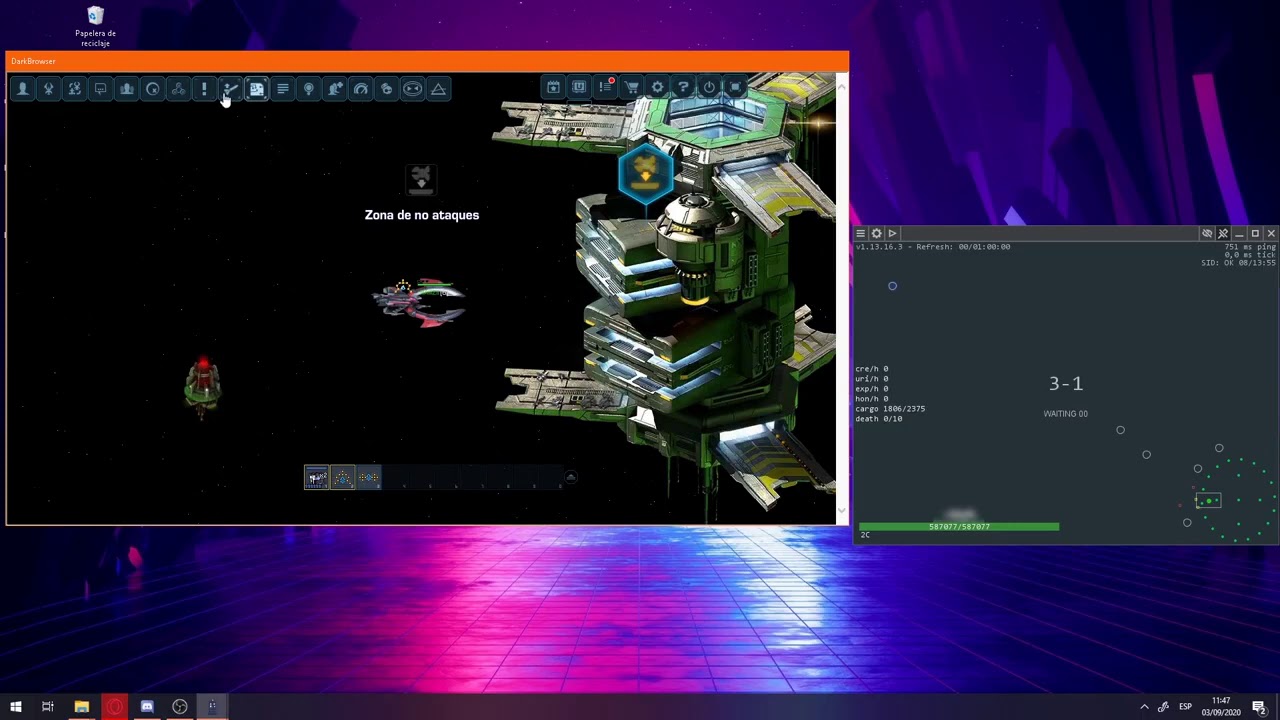1280x720 pixels.
Task: Open the three-circle nodes toolbar icon
Action: coord(178,89)
